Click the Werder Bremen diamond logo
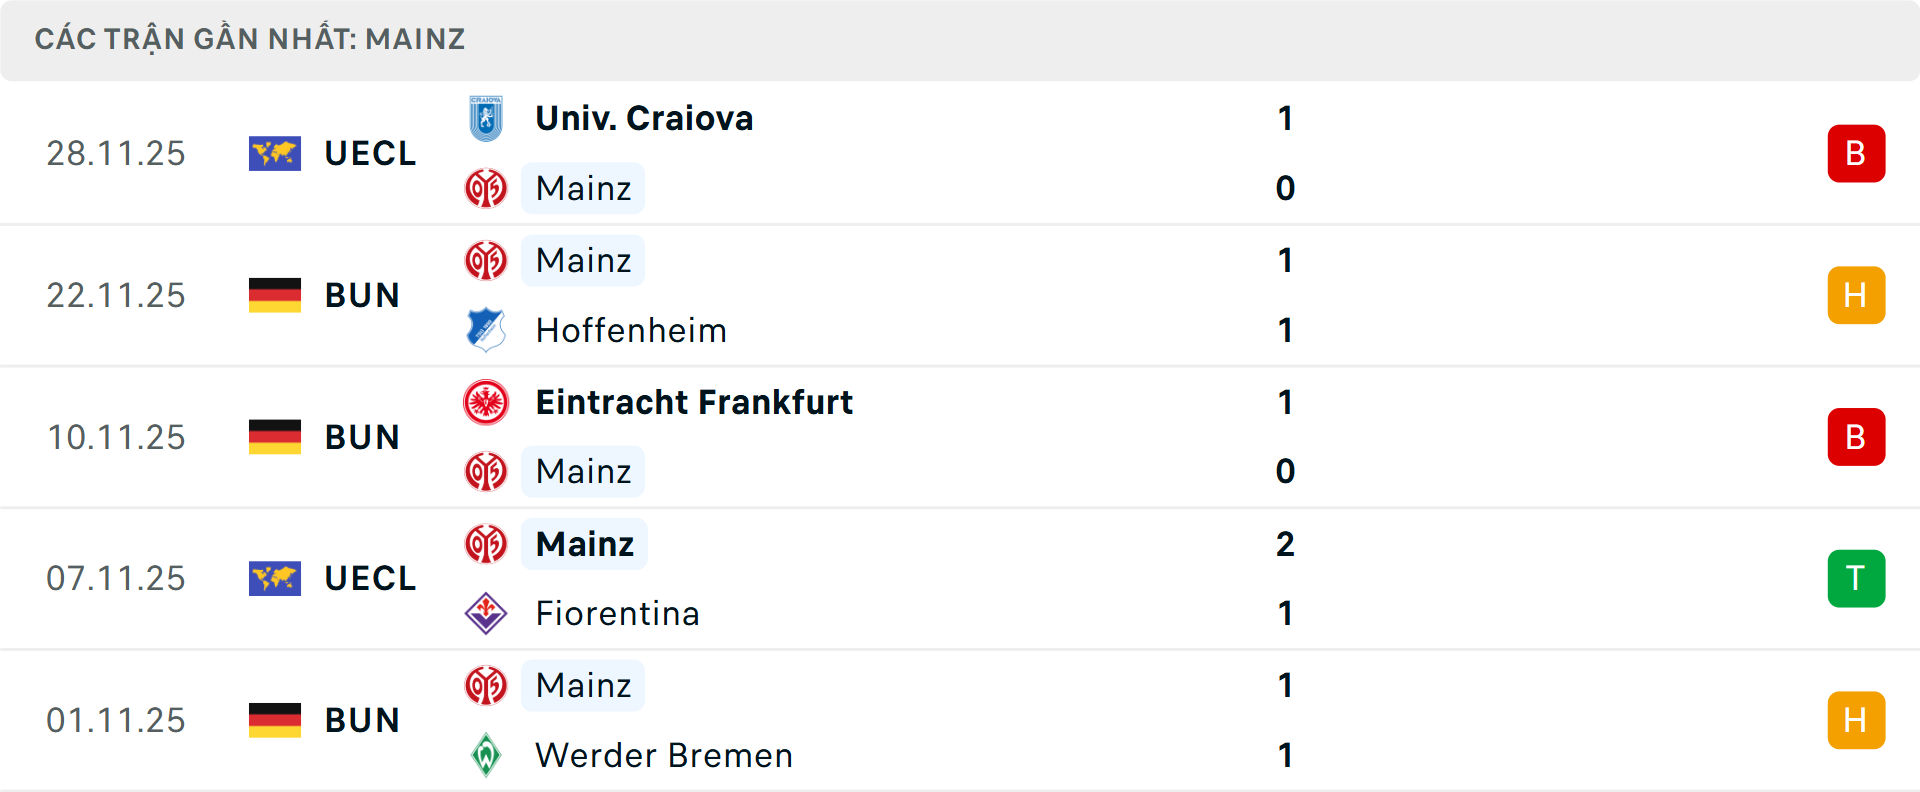The height and width of the screenshot is (792, 1920). tap(486, 755)
